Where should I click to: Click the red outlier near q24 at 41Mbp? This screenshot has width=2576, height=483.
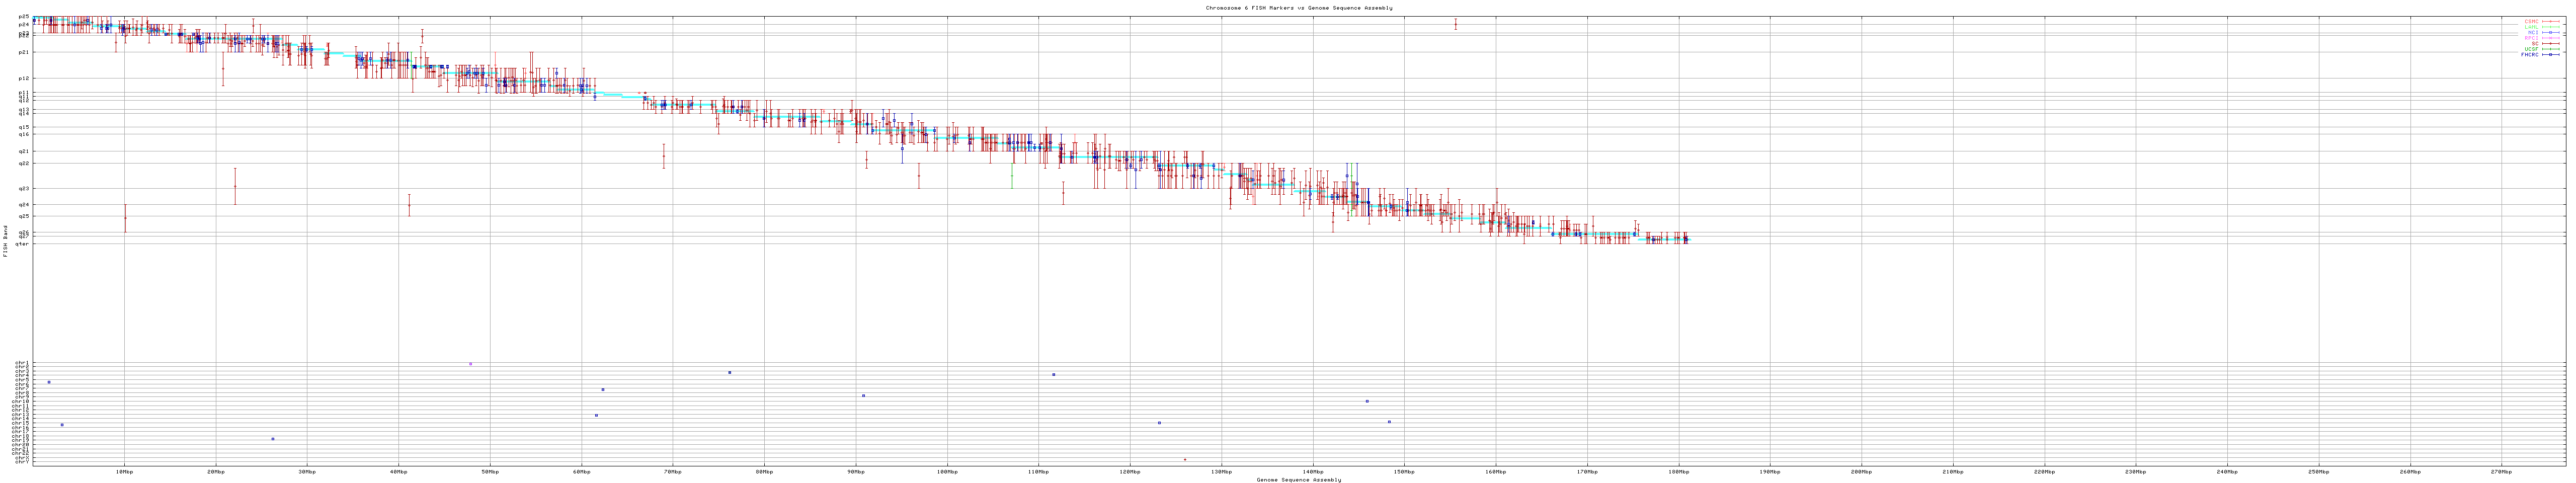pyautogui.click(x=408, y=205)
